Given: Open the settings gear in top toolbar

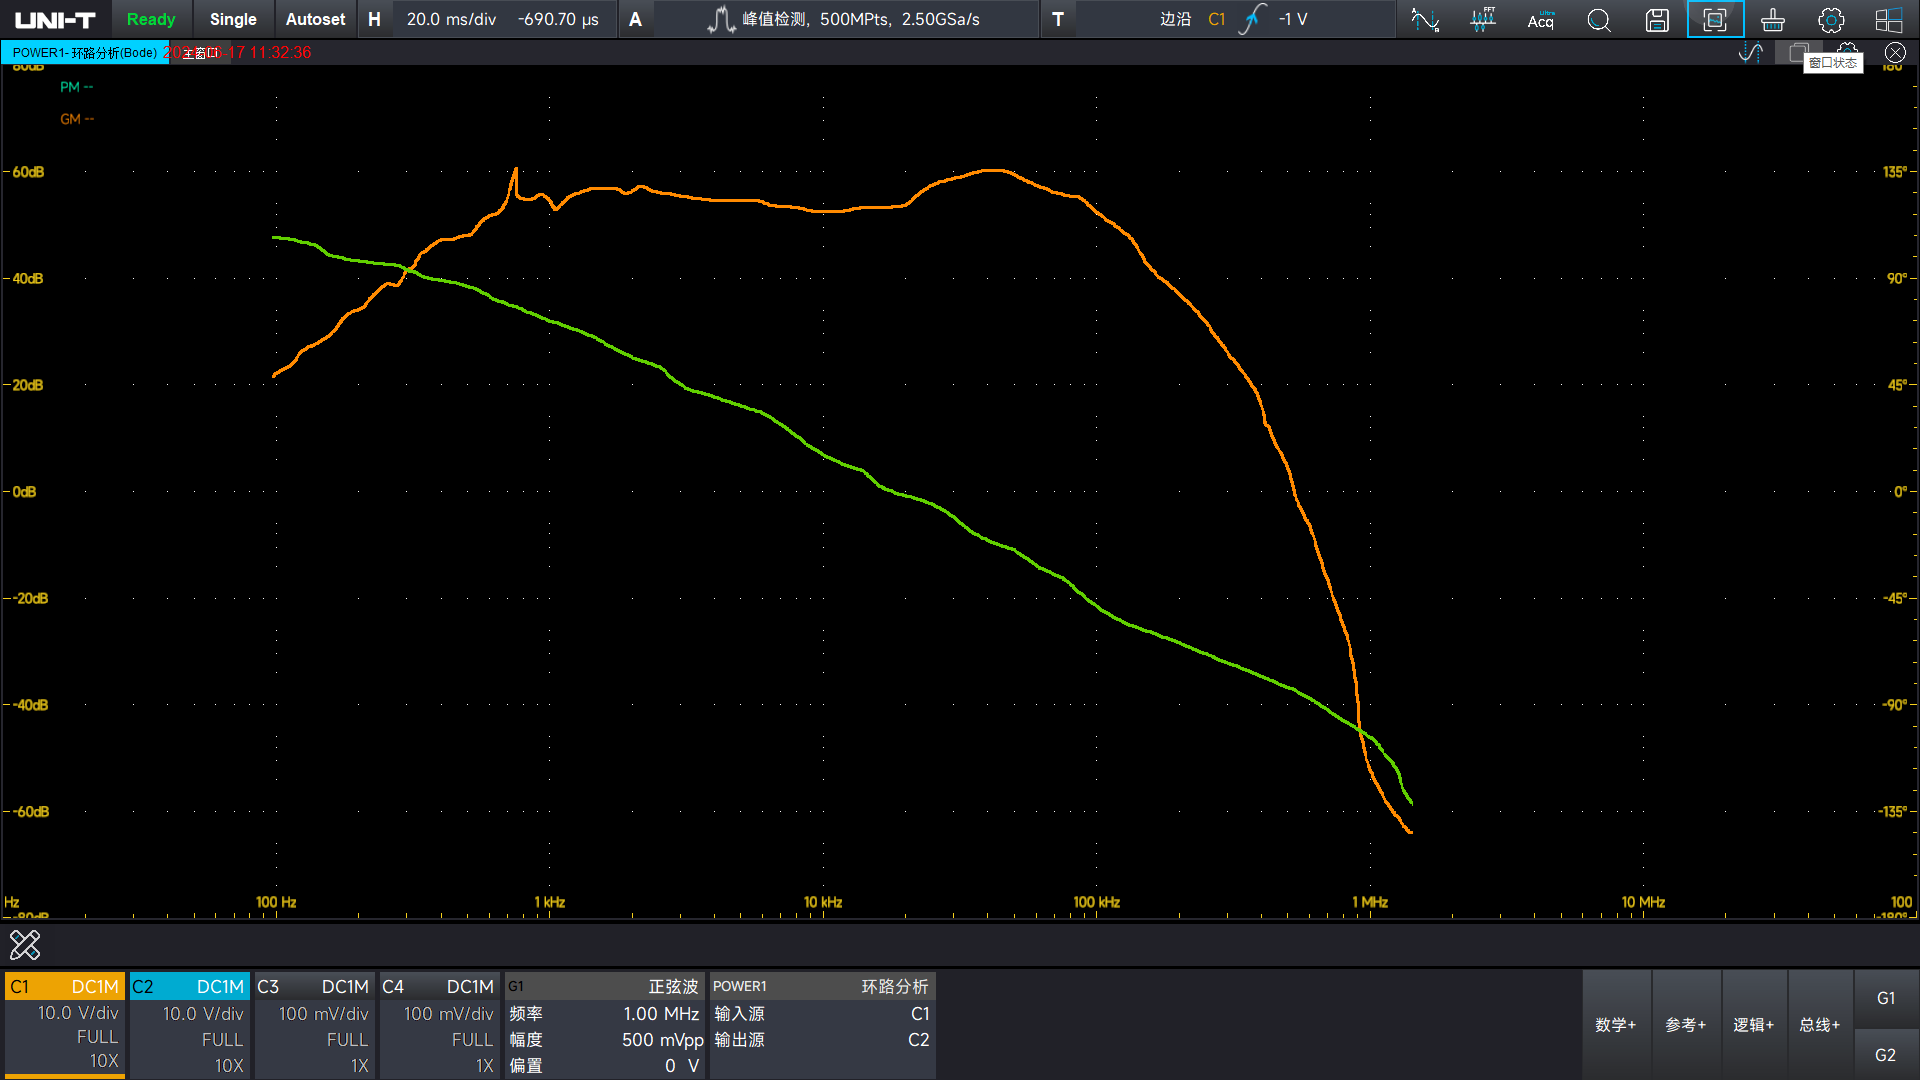Looking at the screenshot, I should [x=1830, y=19].
